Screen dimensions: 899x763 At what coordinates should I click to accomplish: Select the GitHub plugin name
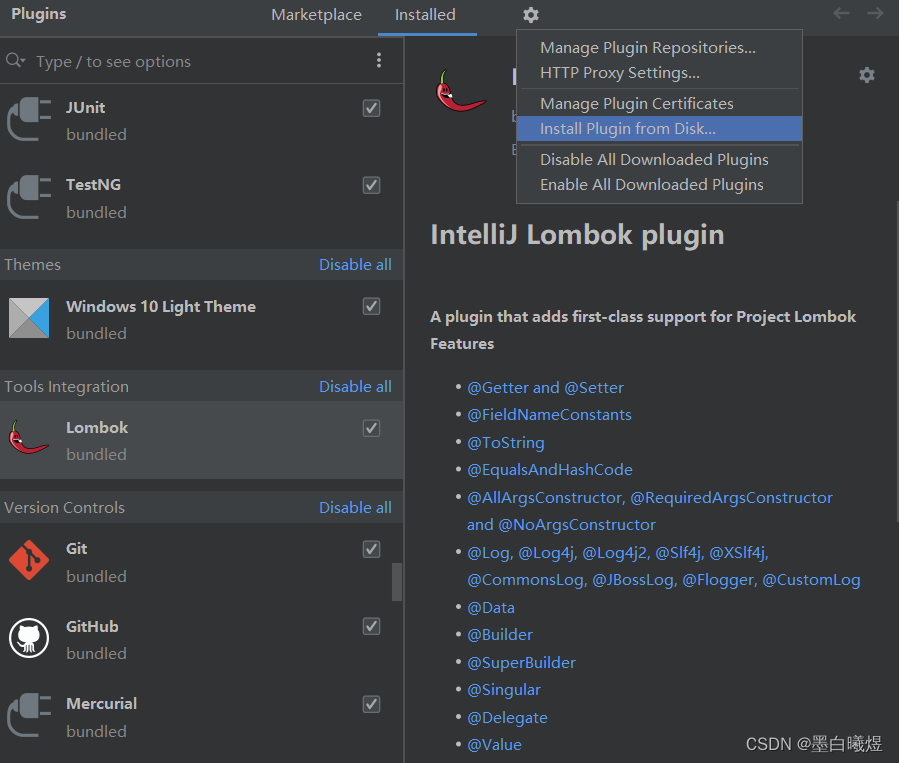click(x=92, y=627)
